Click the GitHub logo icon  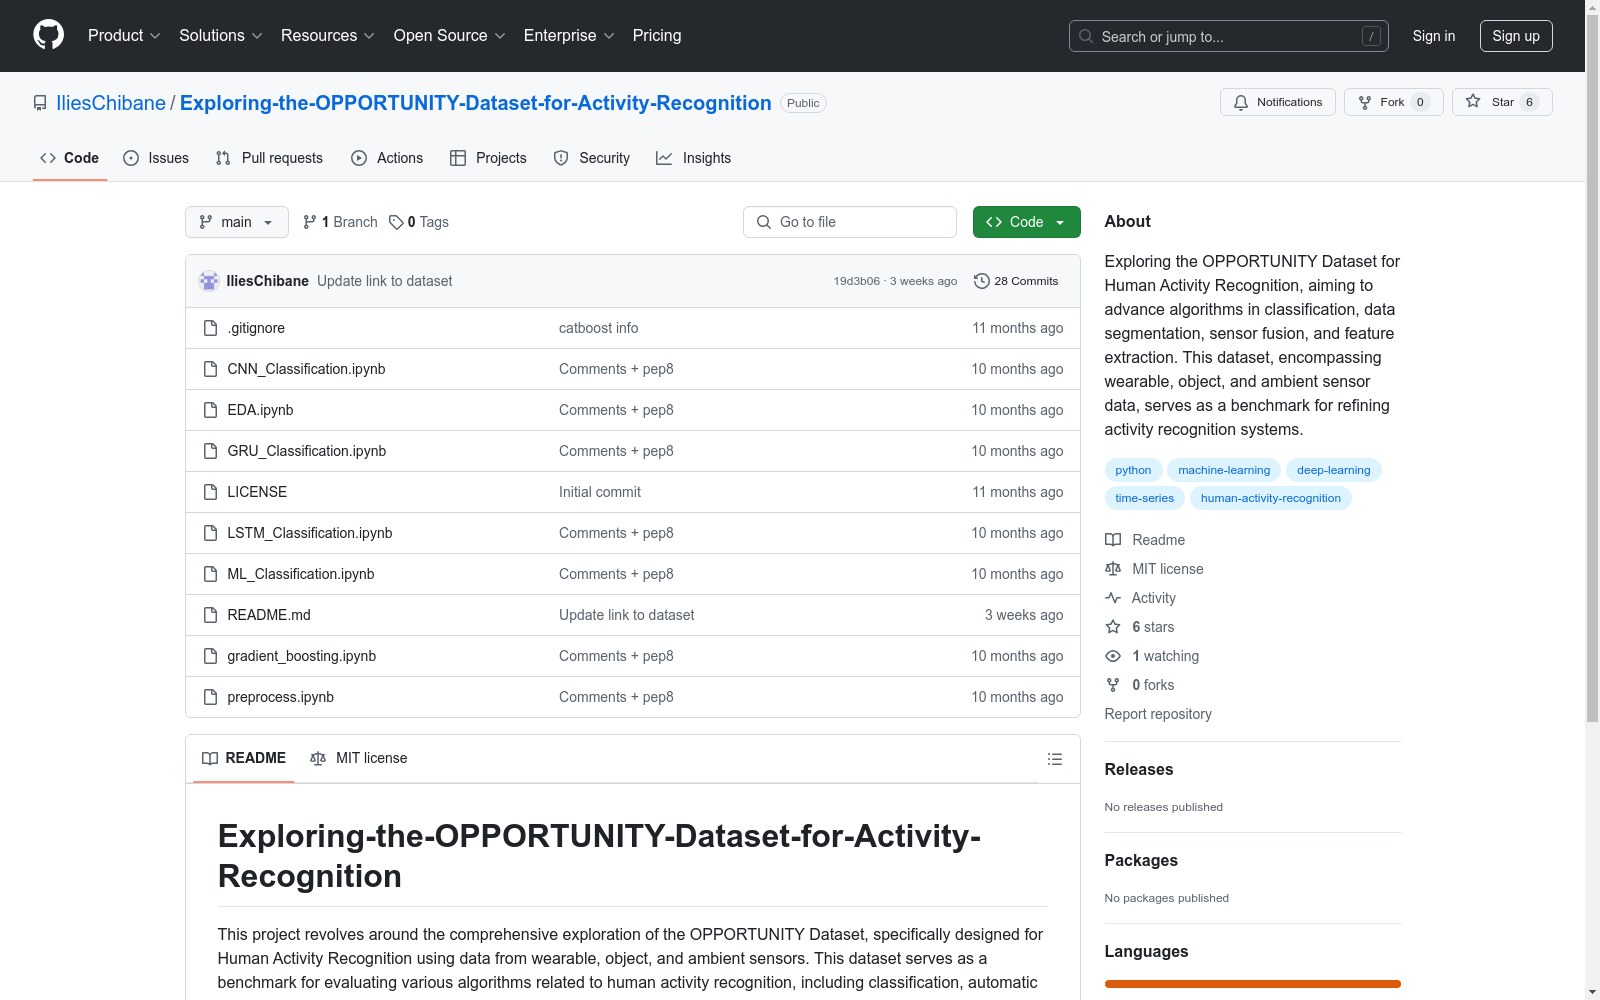tap(48, 35)
